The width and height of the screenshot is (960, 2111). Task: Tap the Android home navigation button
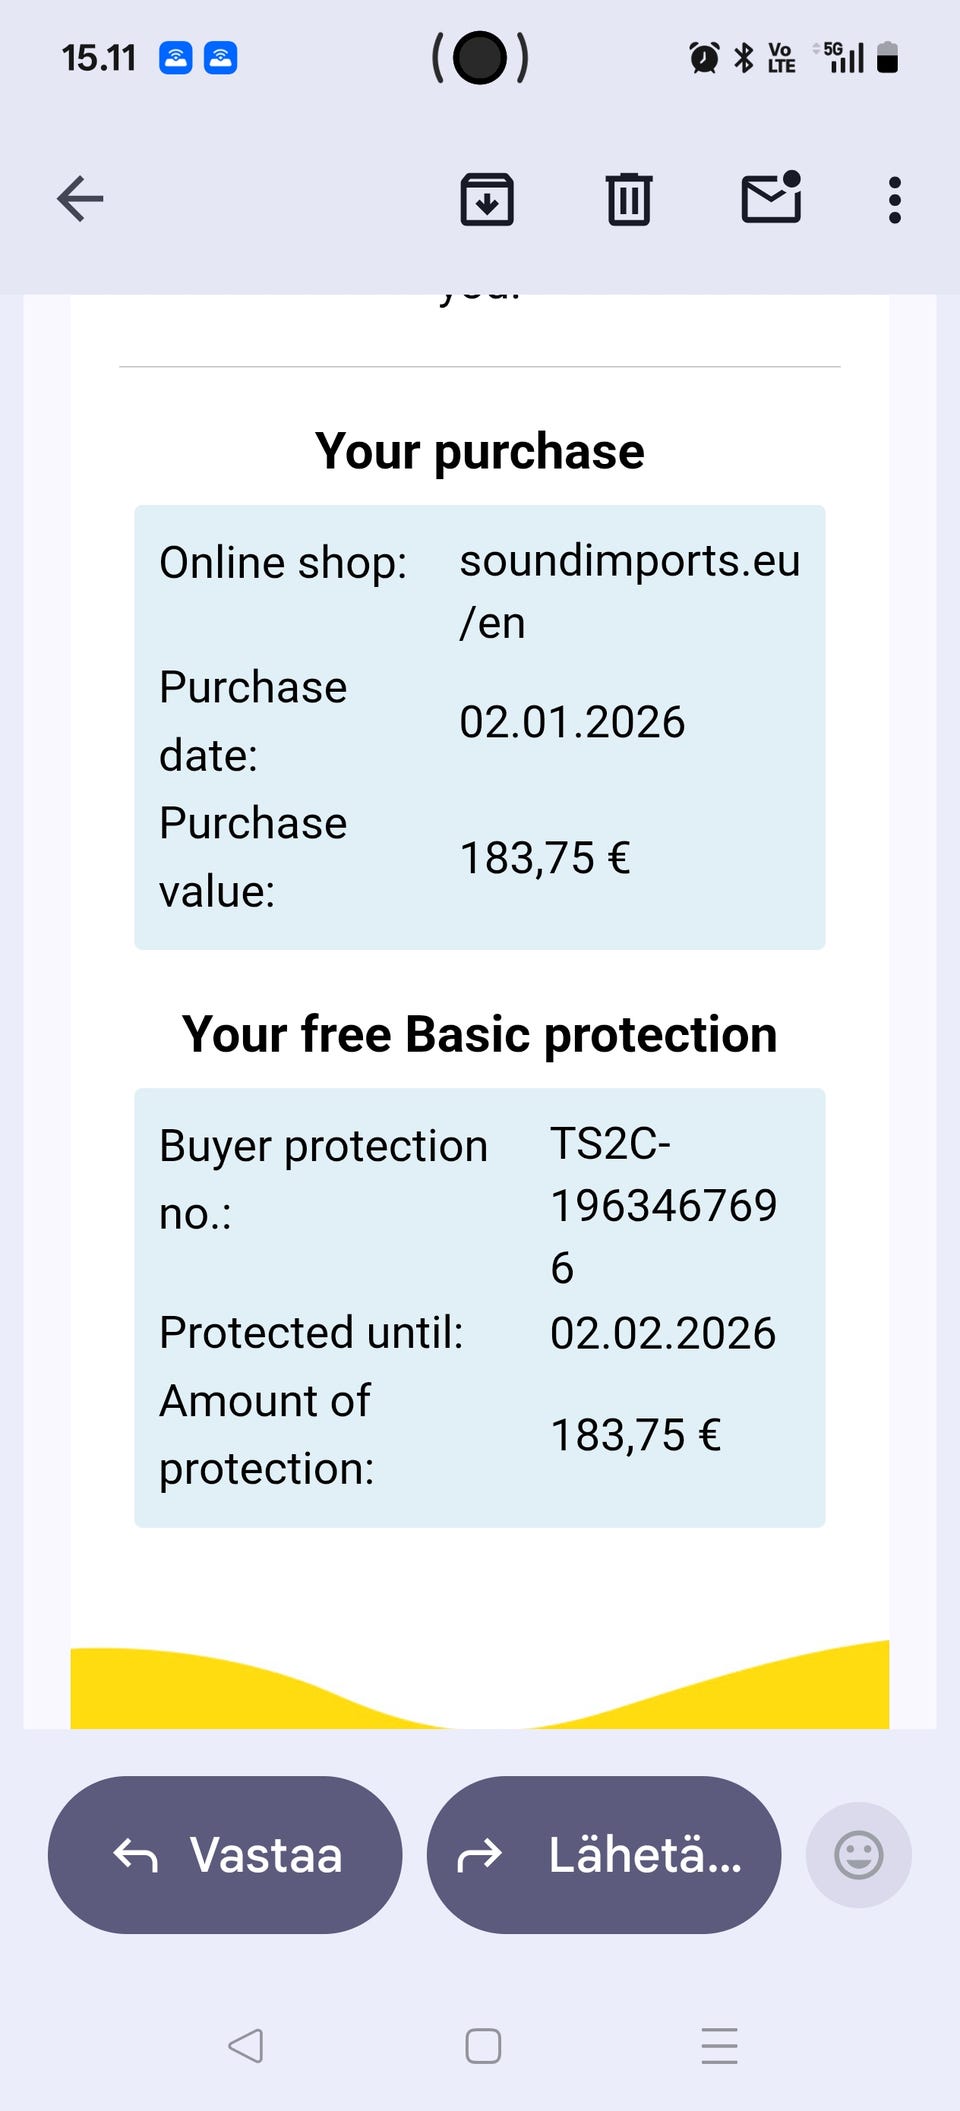pos(483,2046)
